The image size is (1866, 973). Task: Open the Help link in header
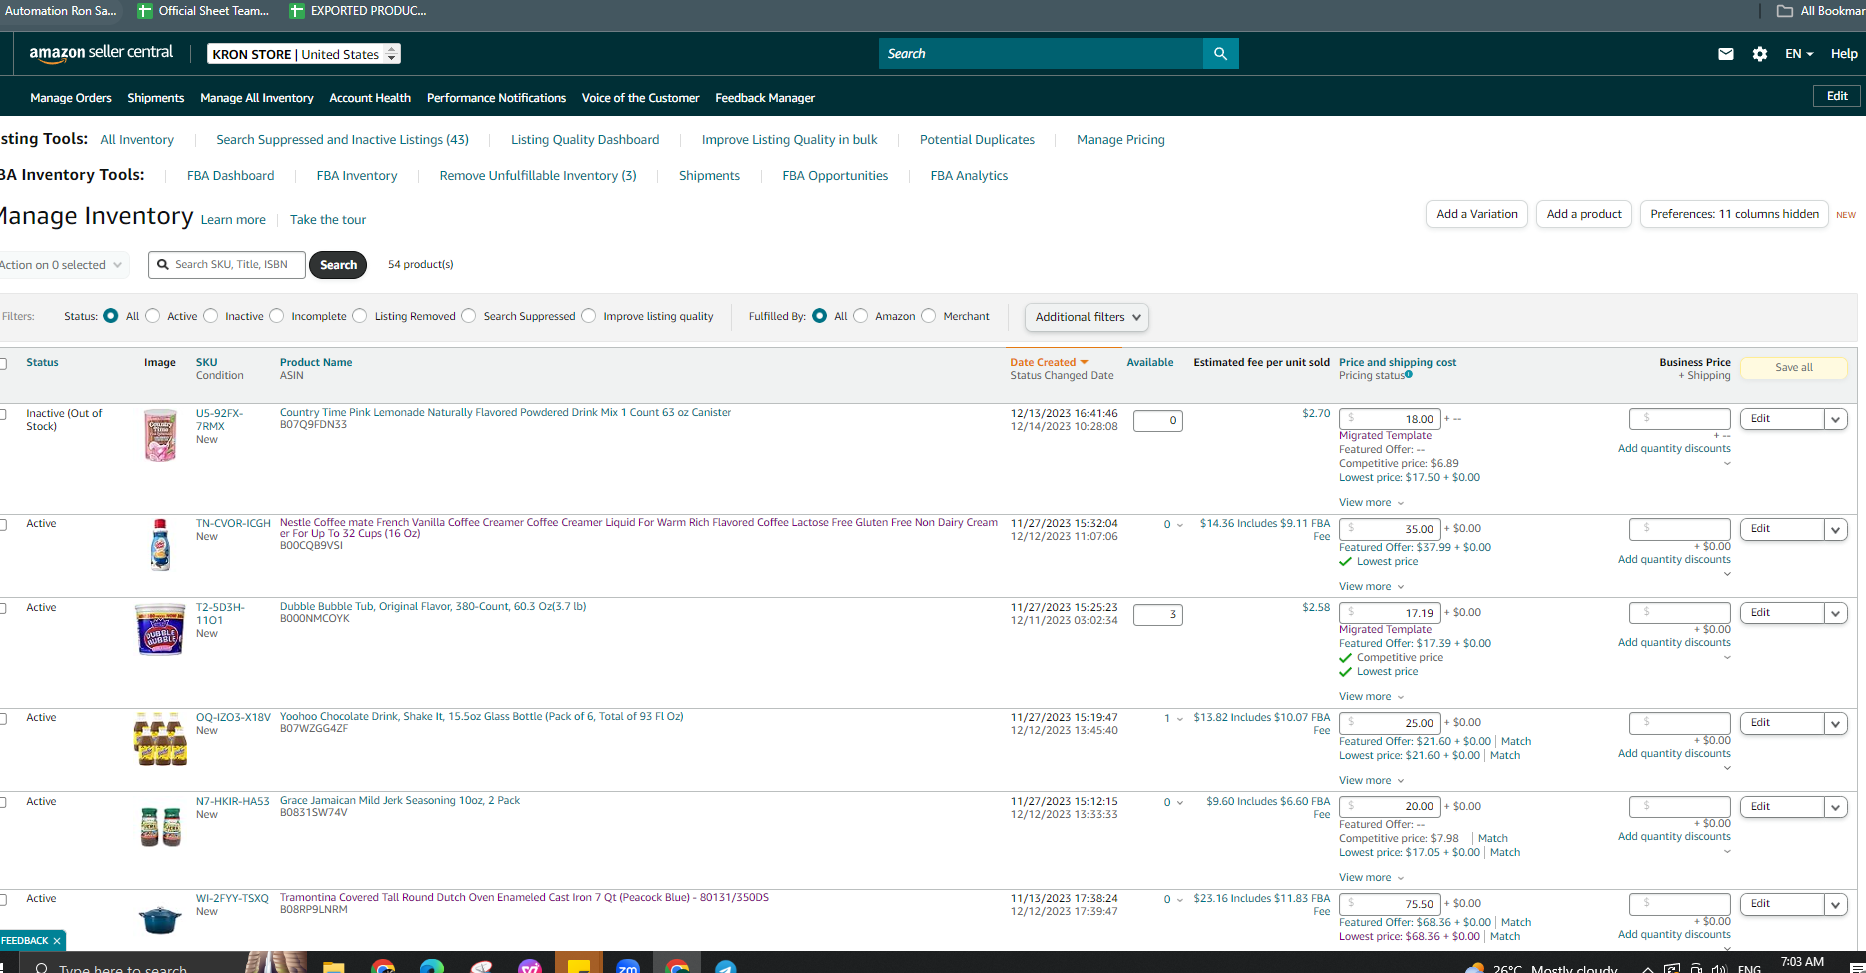1844,54
